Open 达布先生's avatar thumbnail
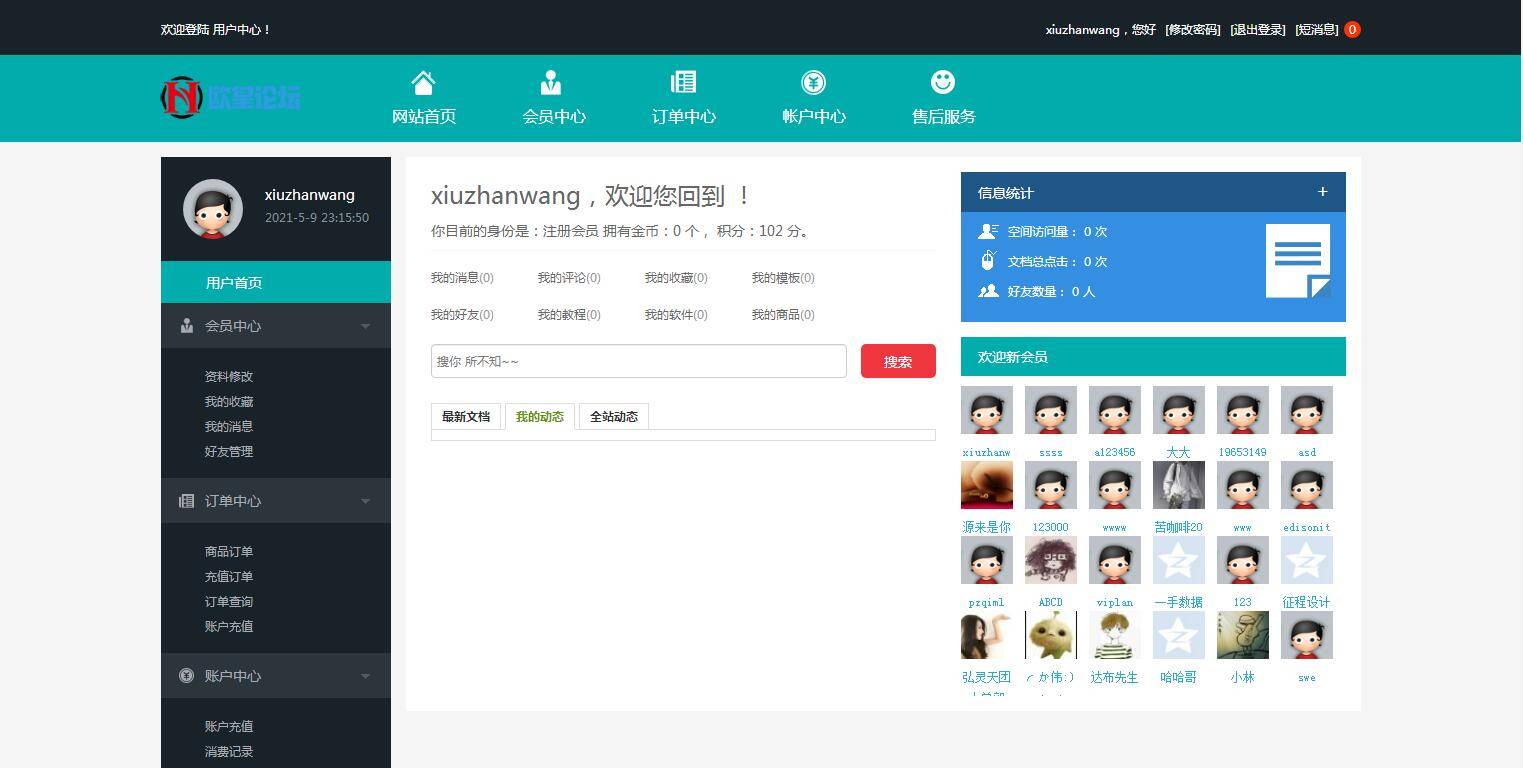The height and width of the screenshot is (768, 1523). [x=1114, y=634]
